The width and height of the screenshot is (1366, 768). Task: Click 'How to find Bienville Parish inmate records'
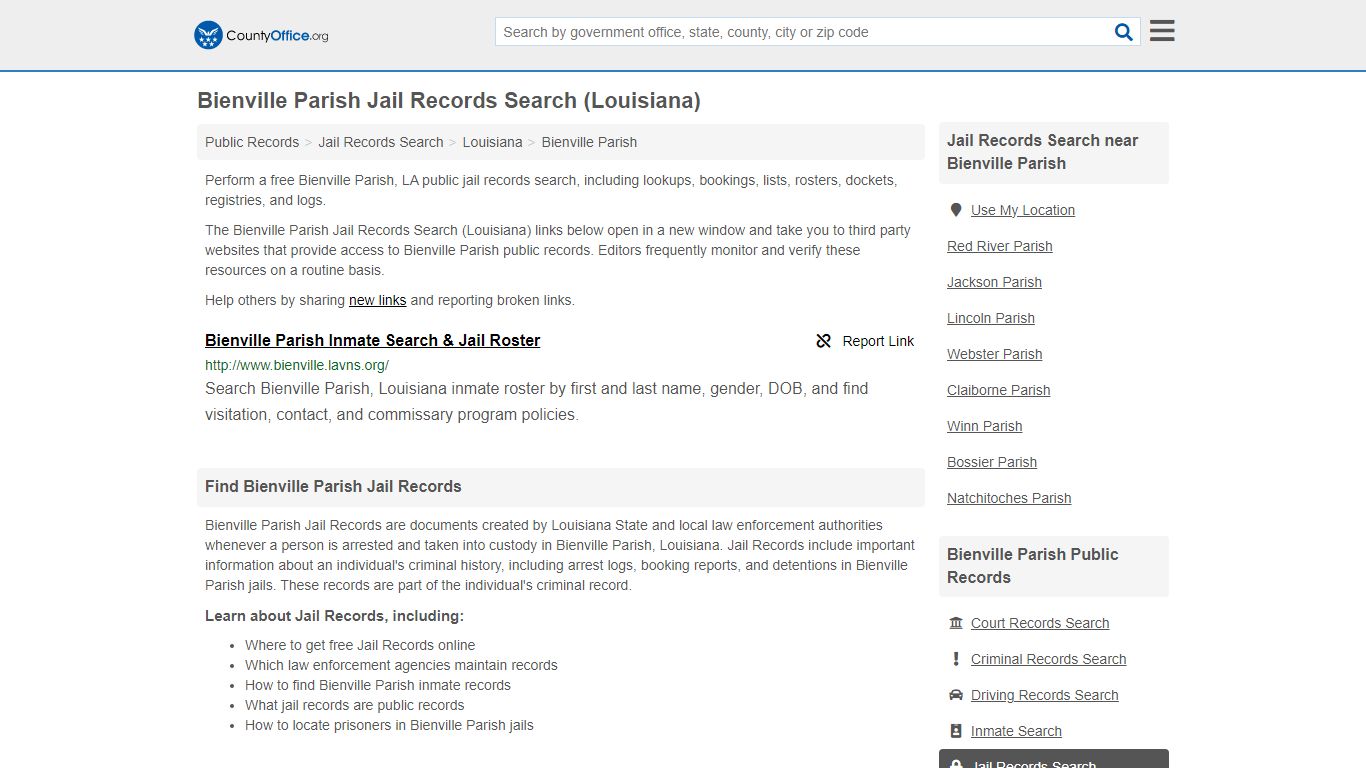(378, 685)
